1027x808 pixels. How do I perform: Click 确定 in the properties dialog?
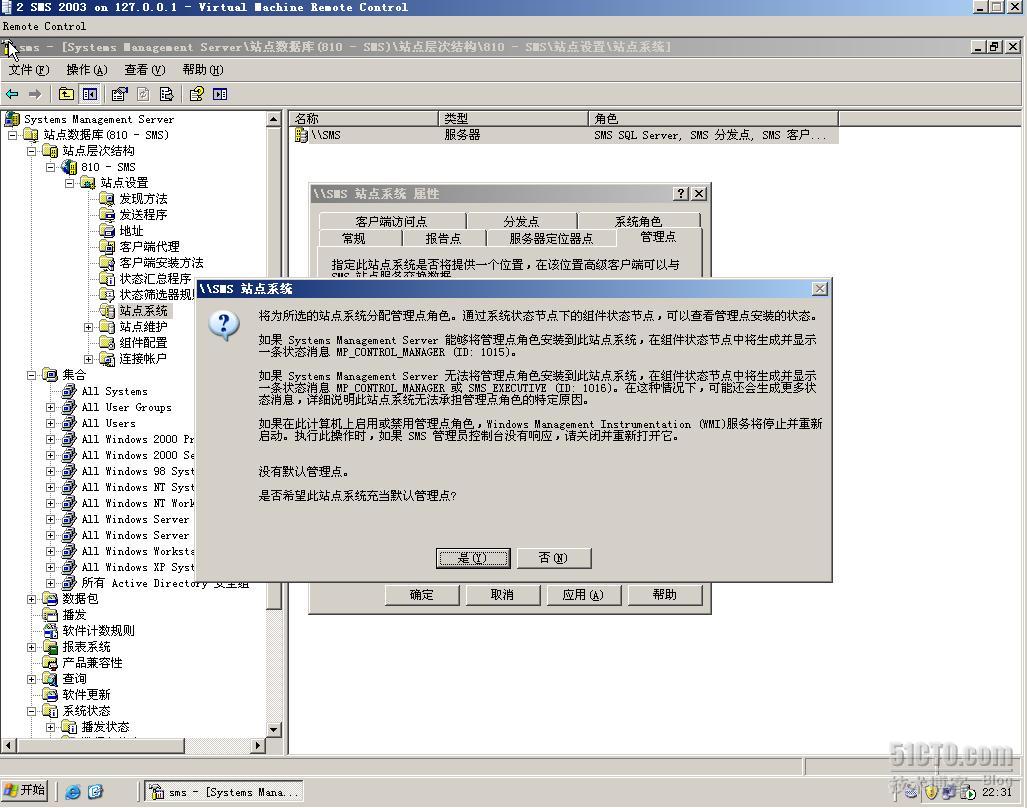point(422,595)
